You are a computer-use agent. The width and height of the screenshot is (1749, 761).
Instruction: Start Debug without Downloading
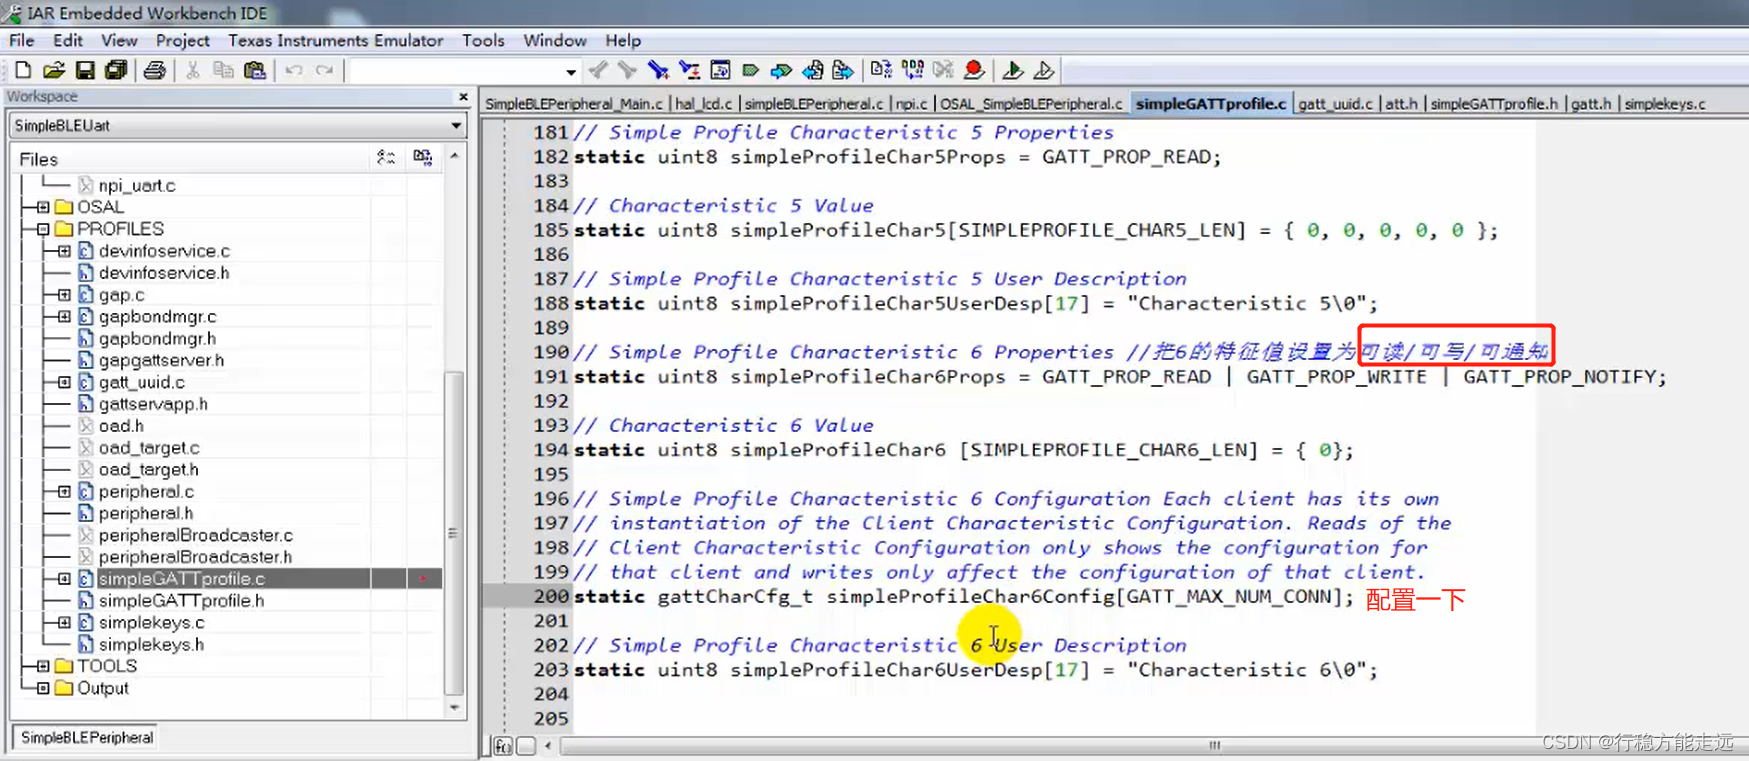1043,70
